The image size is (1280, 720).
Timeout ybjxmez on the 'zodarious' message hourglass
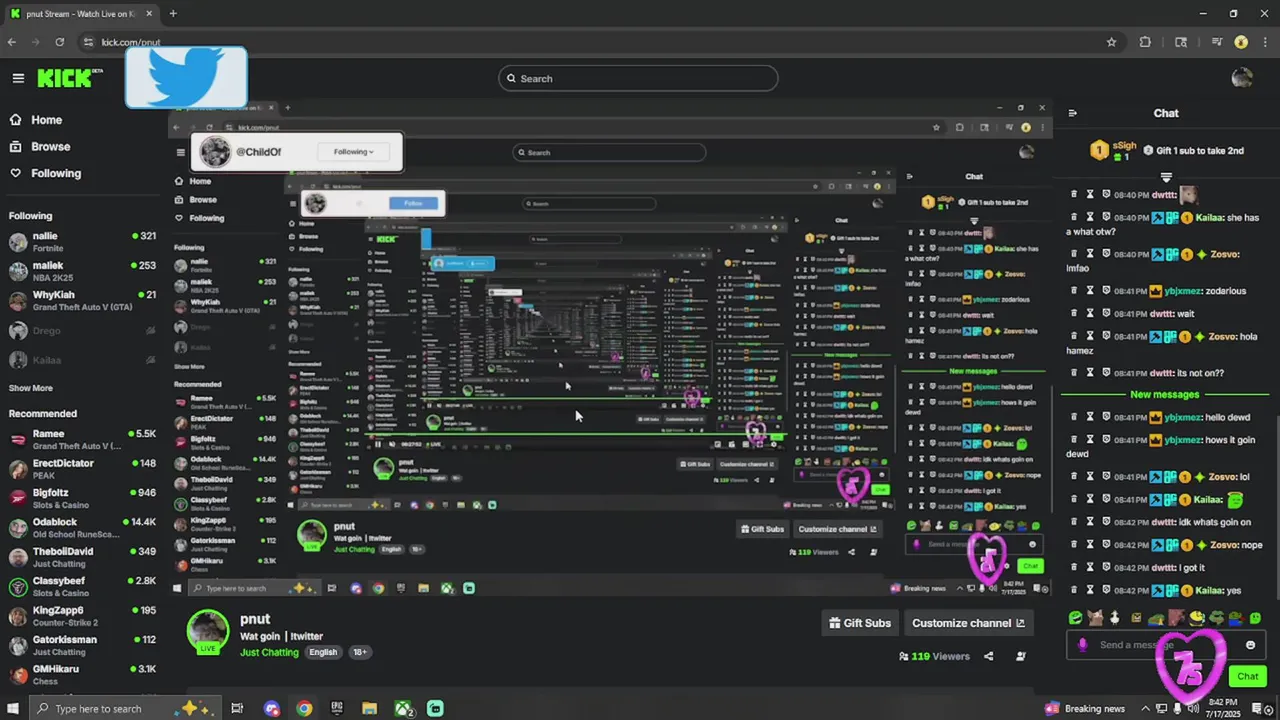(x=1091, y=291)
